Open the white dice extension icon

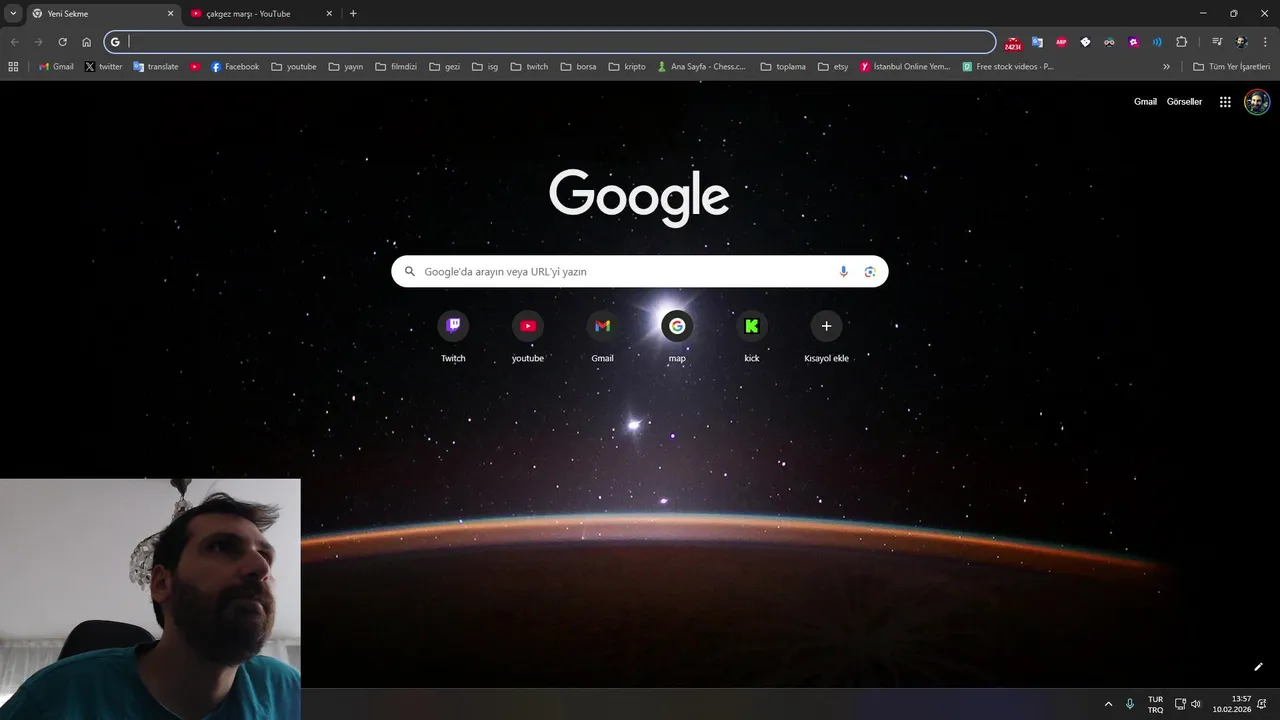coord(1085,42)
